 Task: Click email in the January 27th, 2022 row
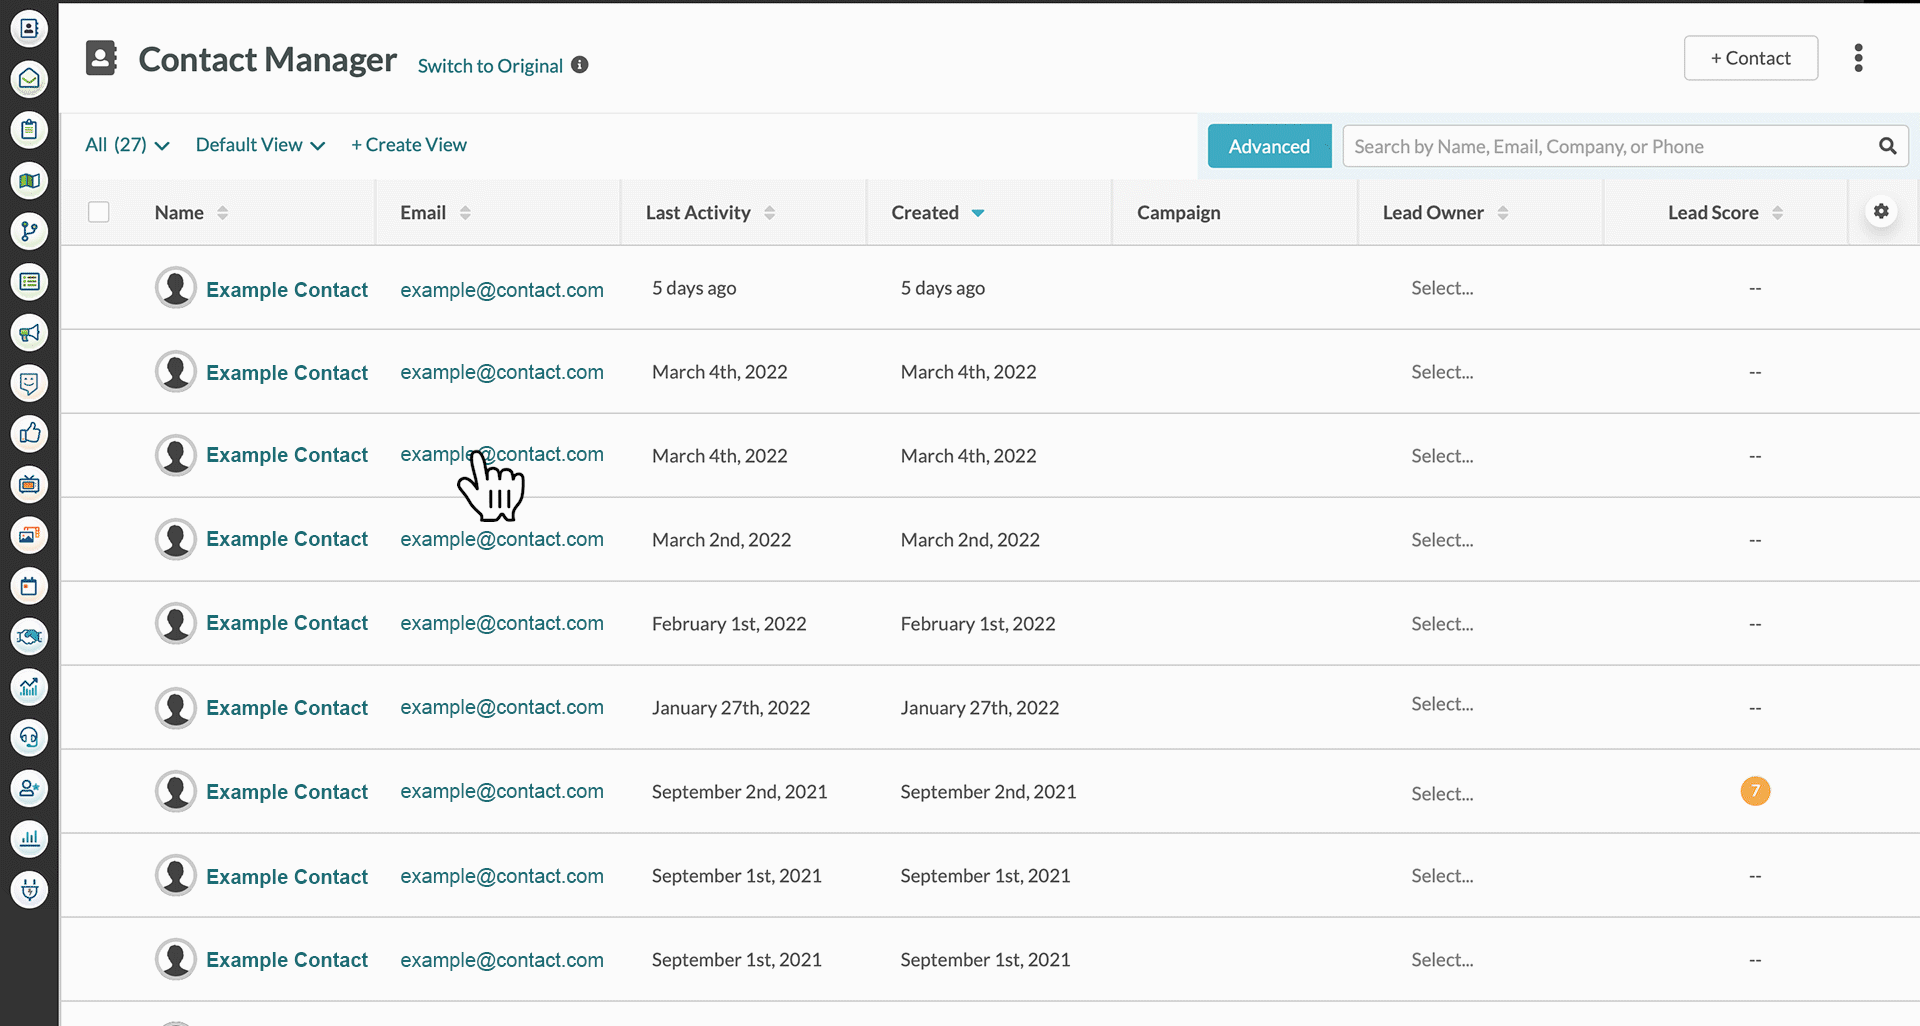502,707
